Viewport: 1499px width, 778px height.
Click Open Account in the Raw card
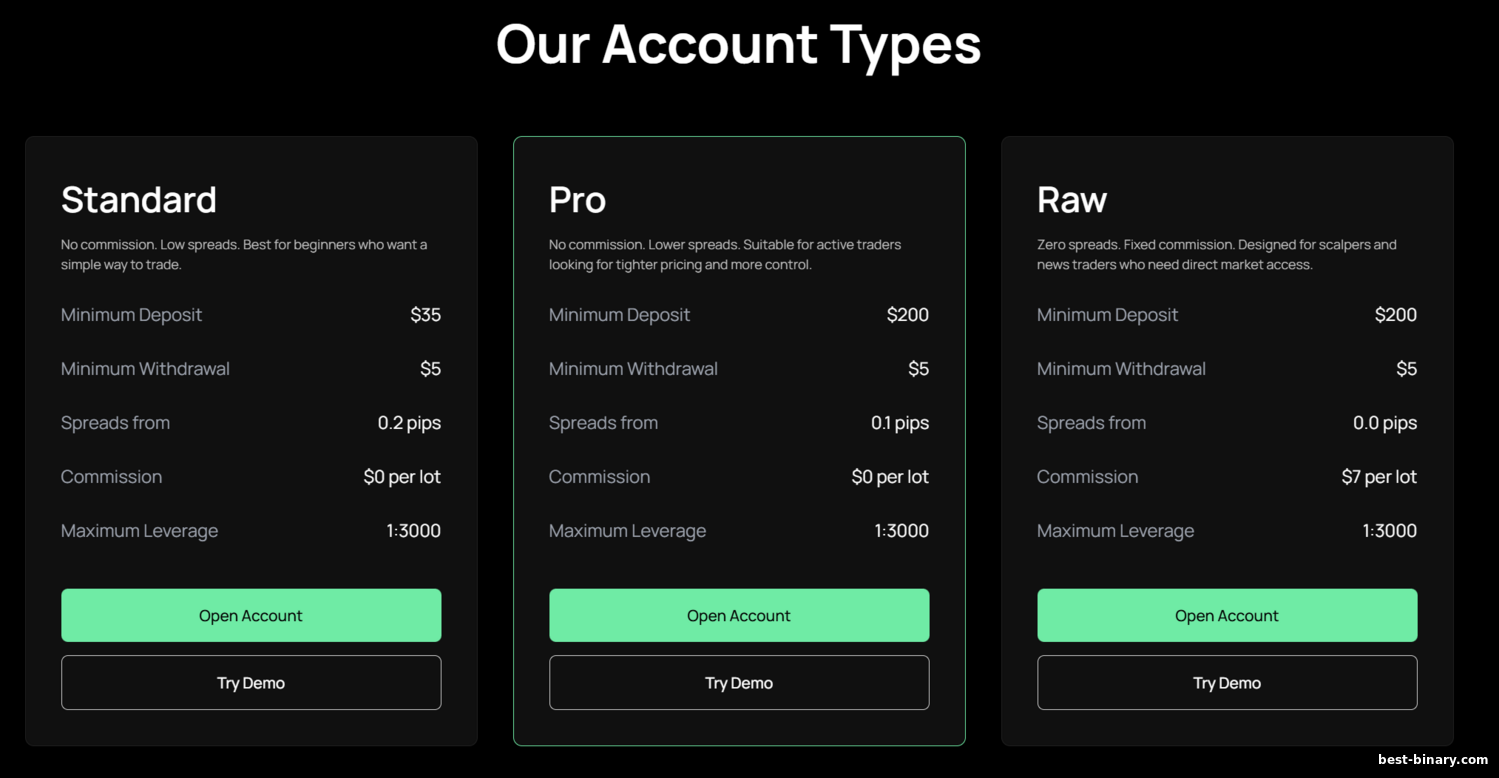[1226, 615]
